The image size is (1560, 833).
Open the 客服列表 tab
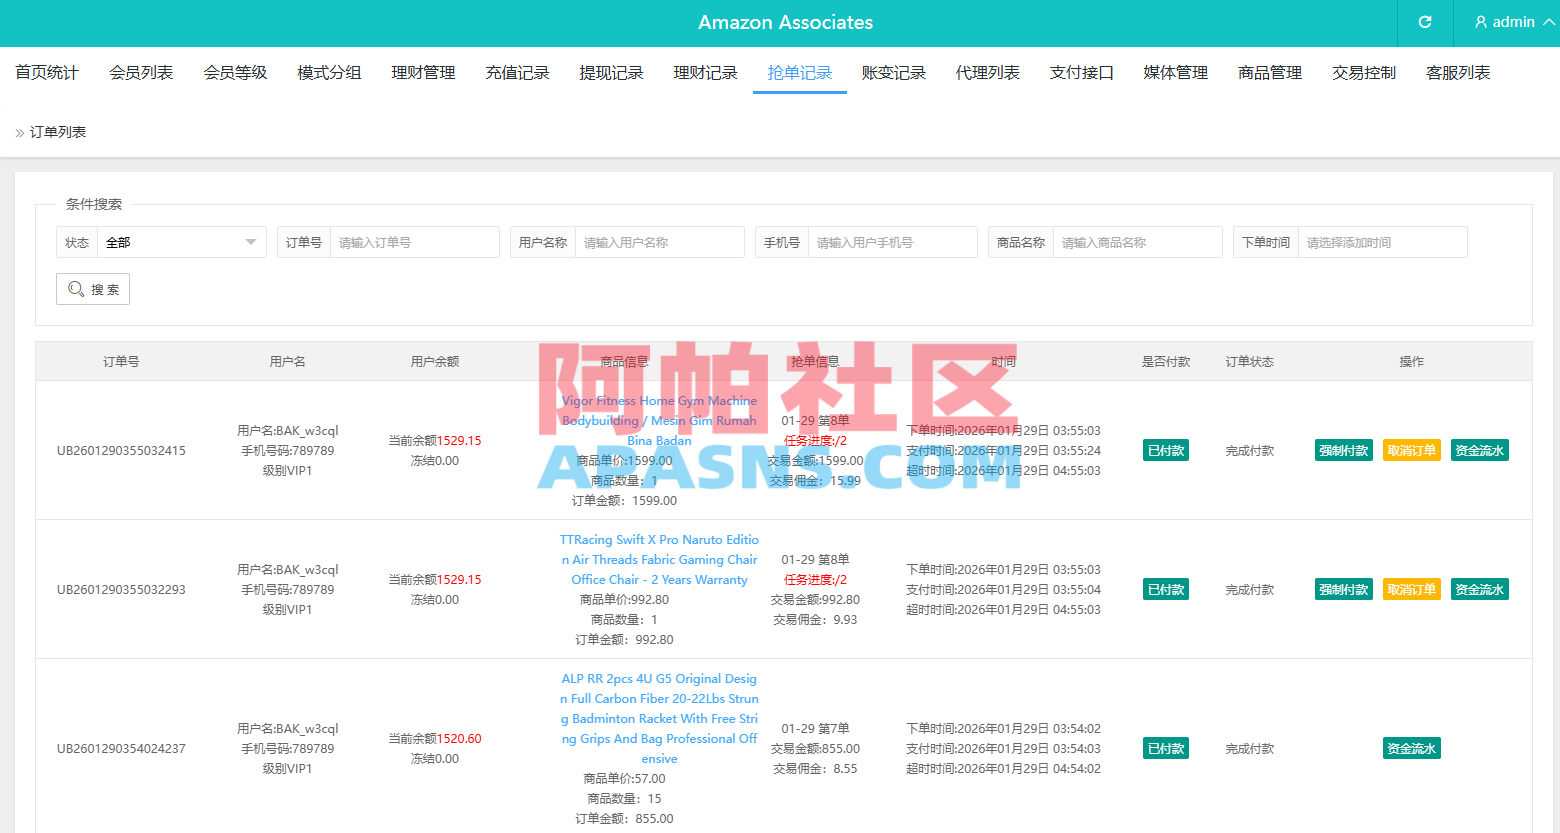(1457, 73)
